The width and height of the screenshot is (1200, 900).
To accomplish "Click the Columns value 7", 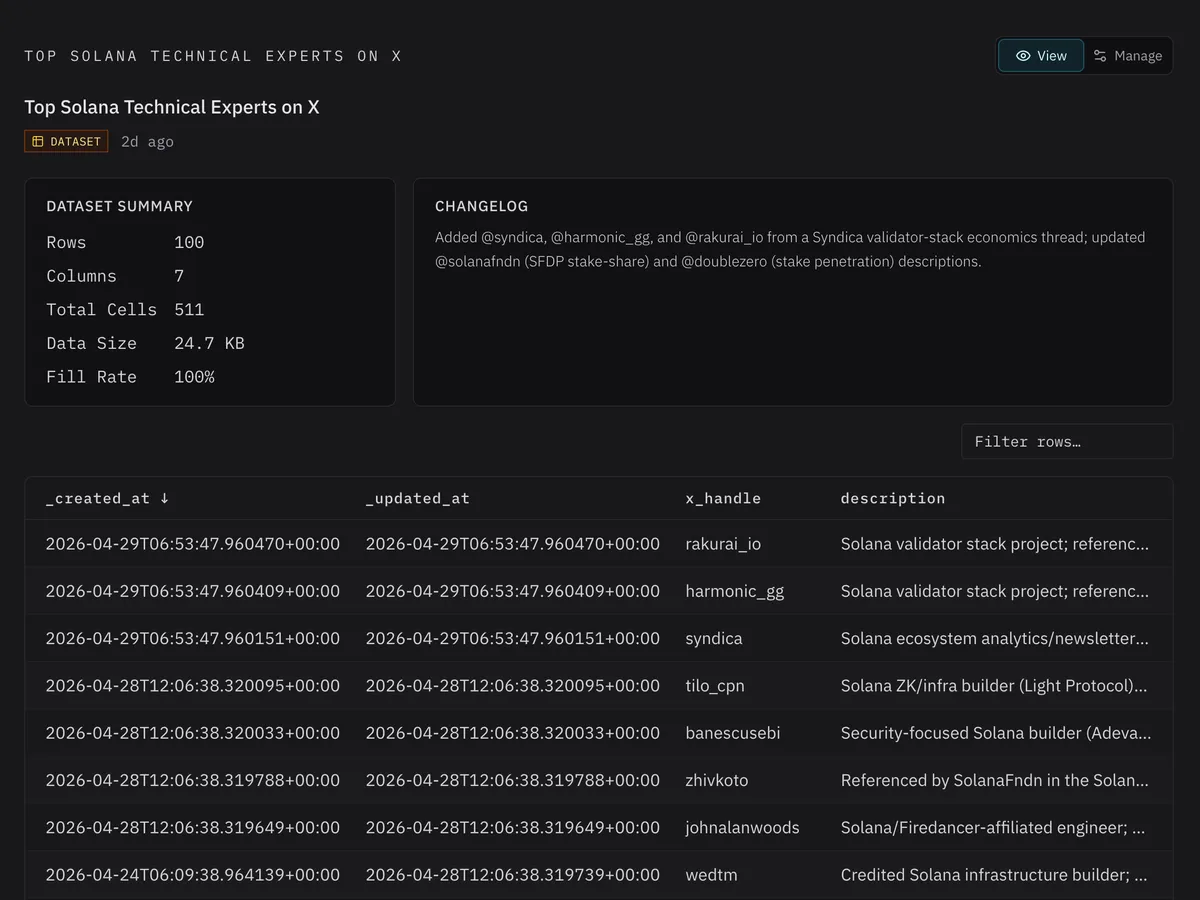I will (179, 276).
